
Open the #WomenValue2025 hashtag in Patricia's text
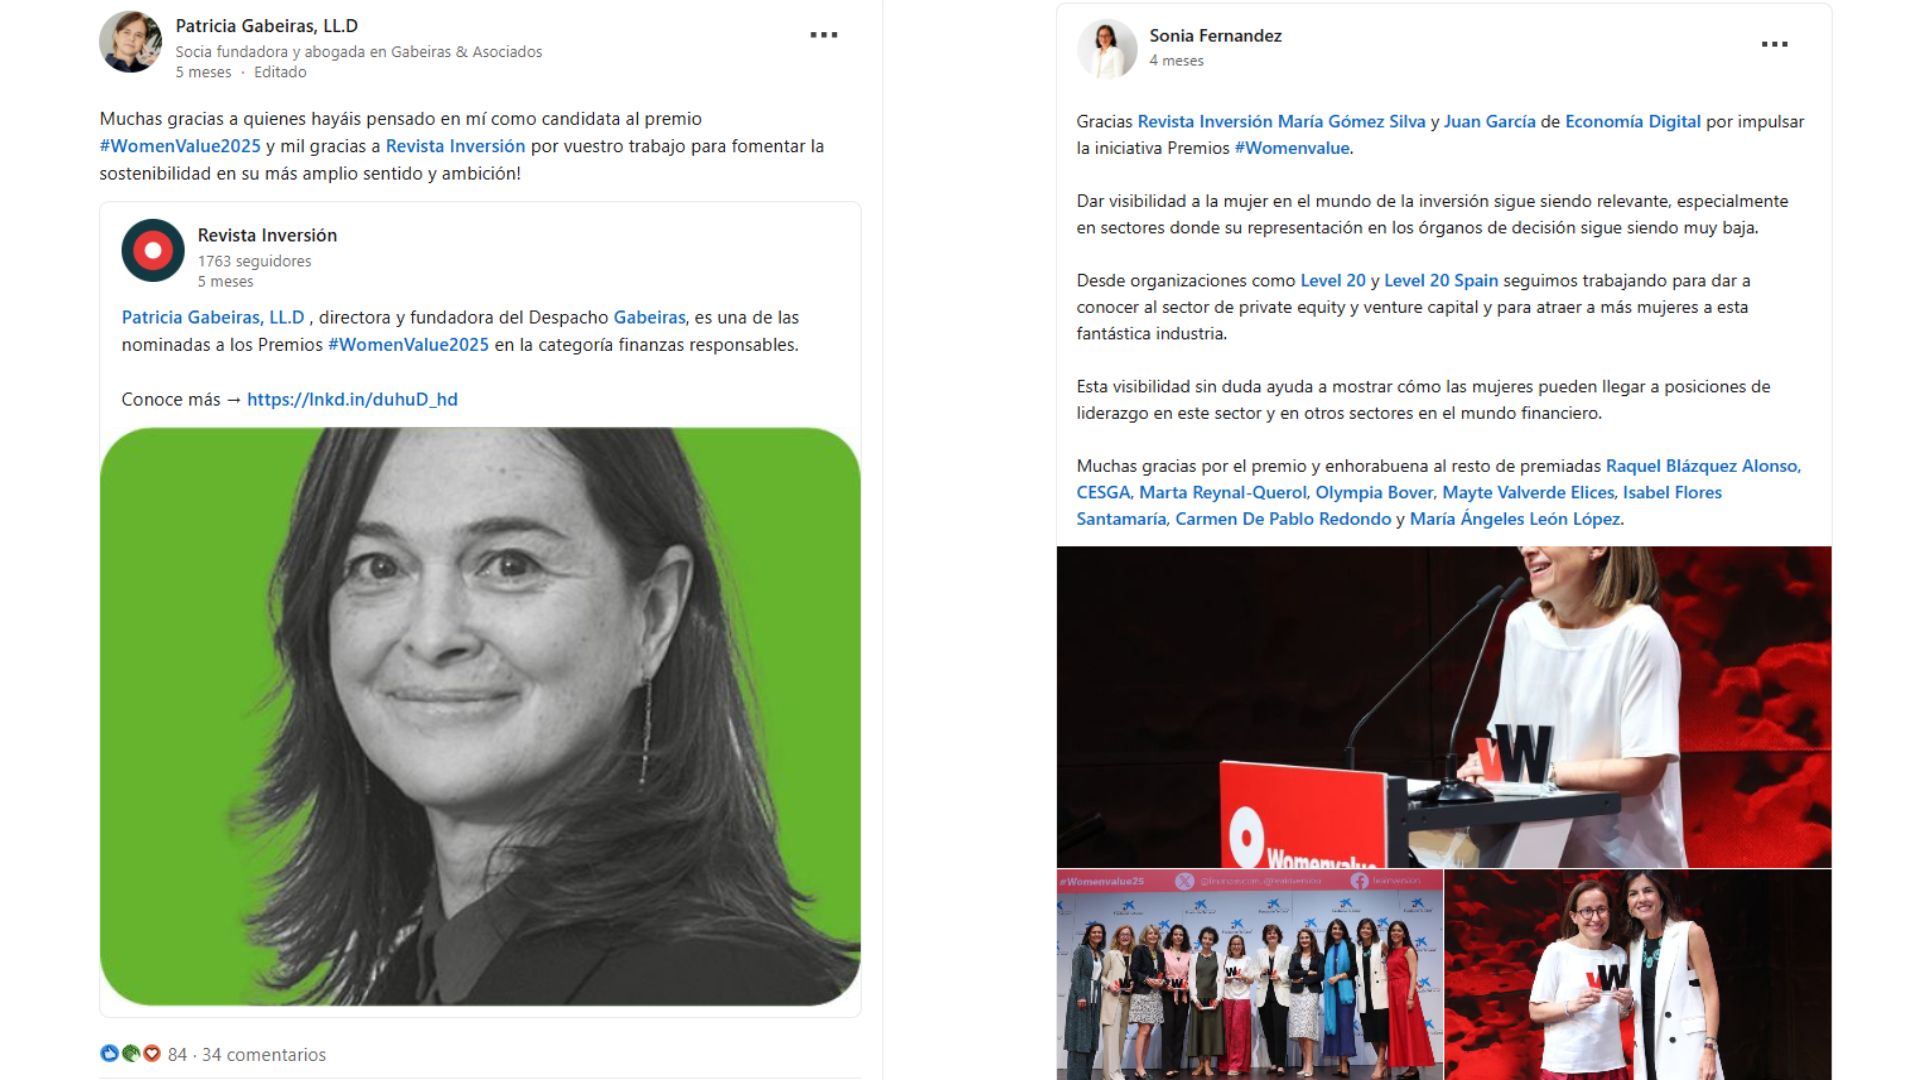point(180,146)
